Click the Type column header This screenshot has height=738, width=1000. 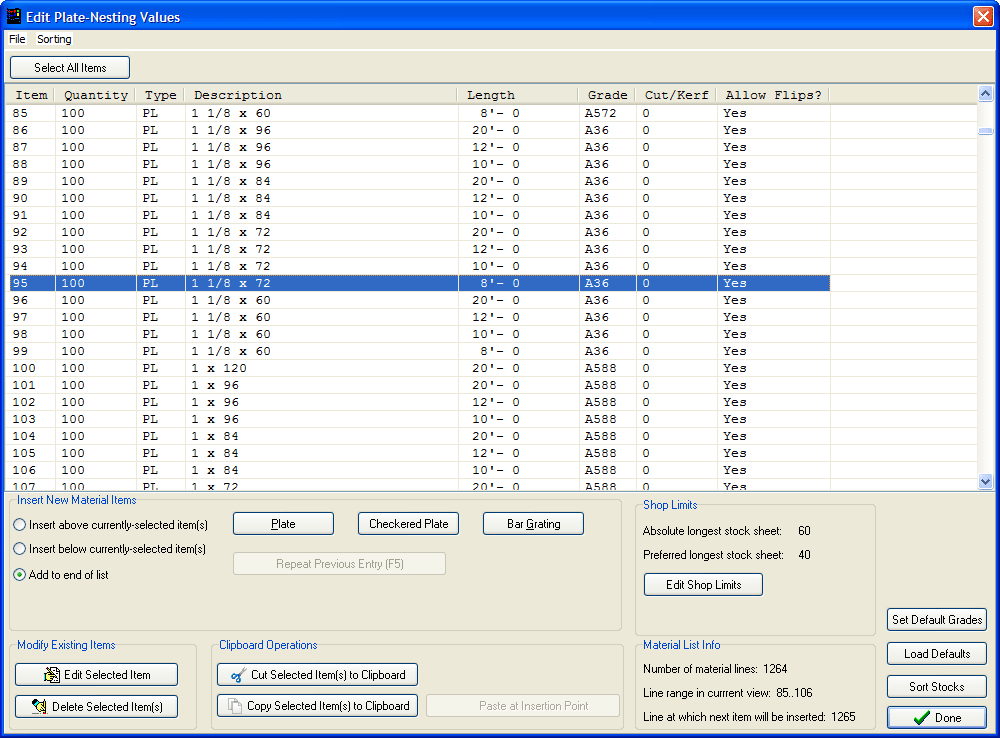click(x=161, y=95)
